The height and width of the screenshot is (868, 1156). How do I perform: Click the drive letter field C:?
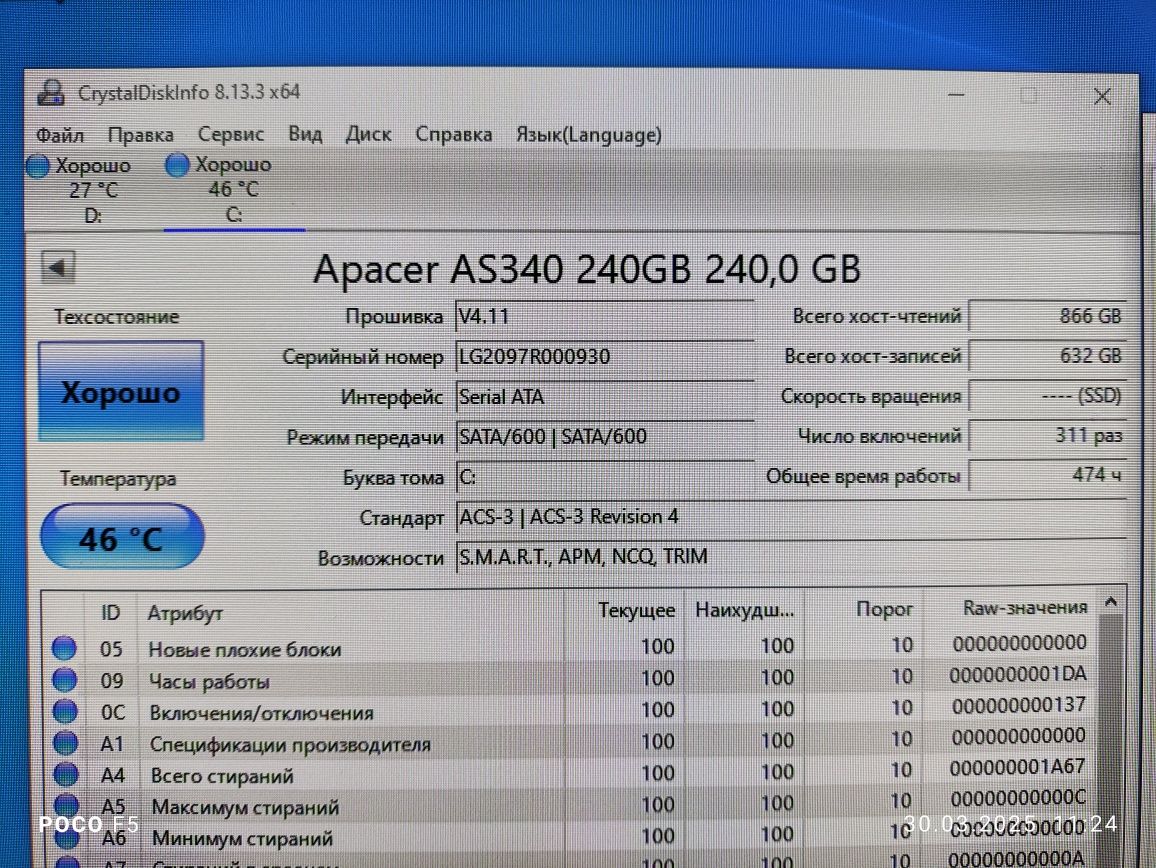pos(605,477)
